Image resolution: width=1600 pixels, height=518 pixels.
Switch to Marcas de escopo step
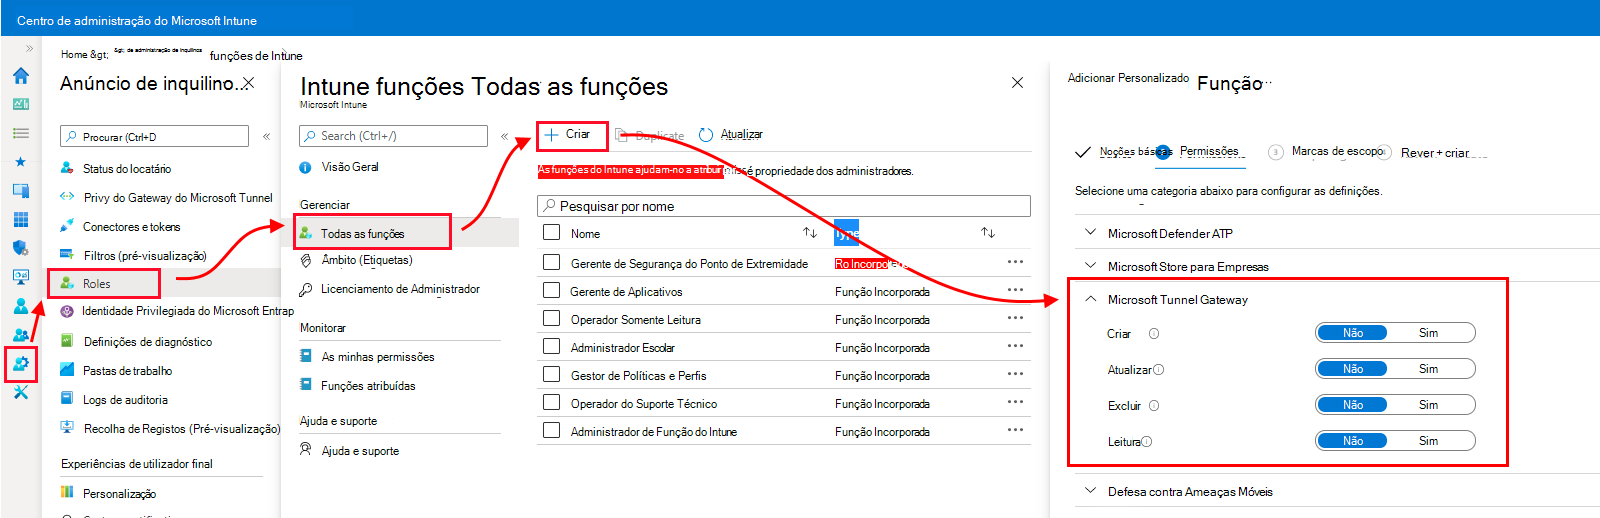click(1326, 152)
